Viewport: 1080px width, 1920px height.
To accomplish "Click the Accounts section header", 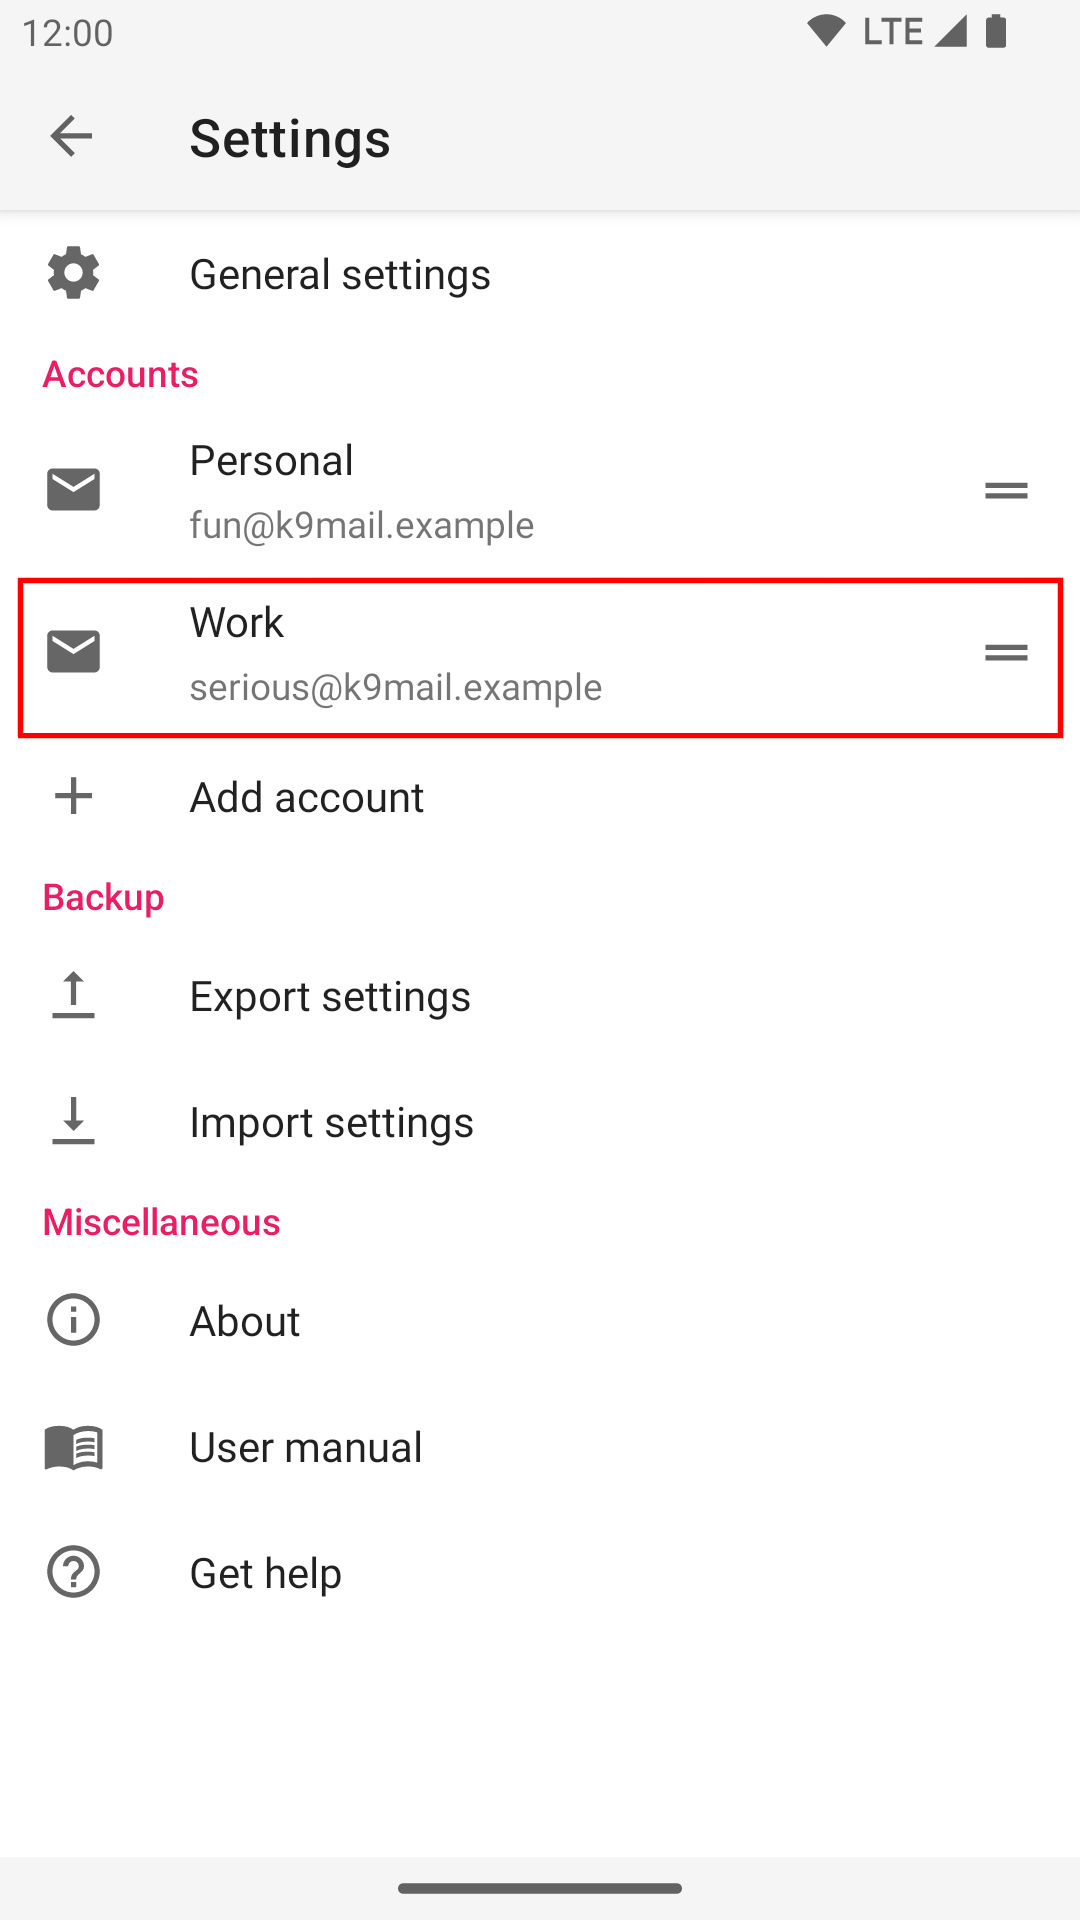I will coord(120,374).
